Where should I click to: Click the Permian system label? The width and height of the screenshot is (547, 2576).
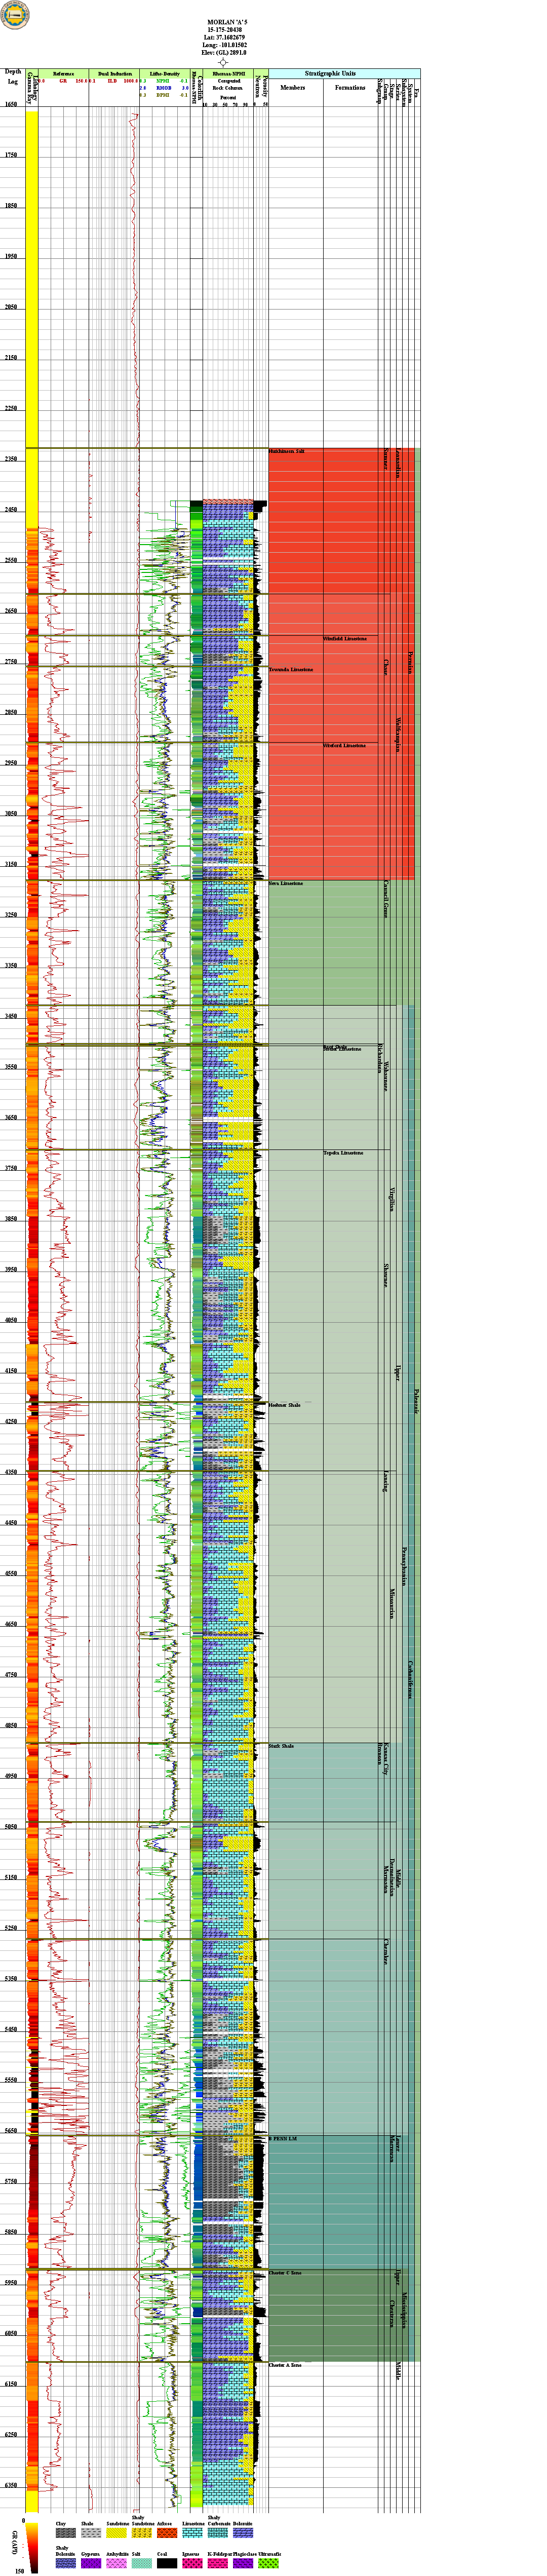410,662
